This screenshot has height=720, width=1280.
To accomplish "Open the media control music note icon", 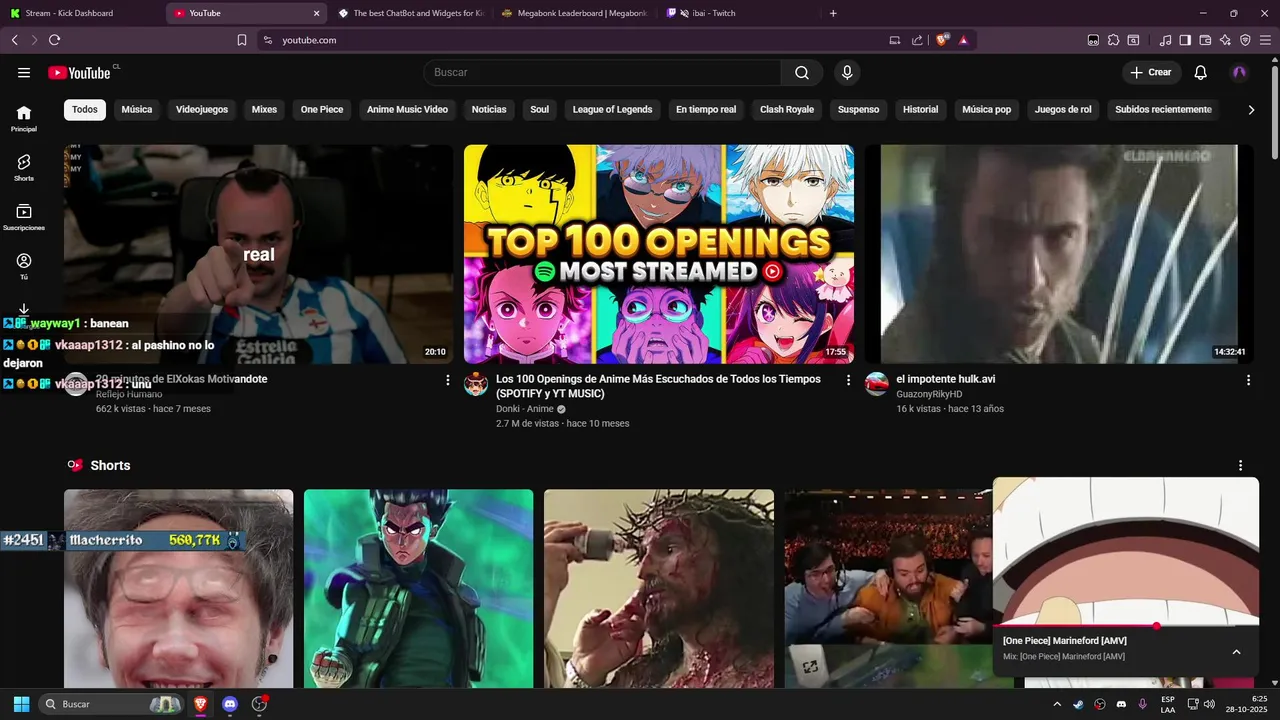I will pyautogui.click(x=1165, y=40).
